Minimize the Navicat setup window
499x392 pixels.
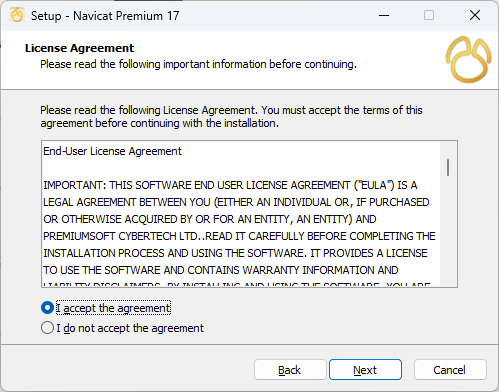point(384,15)
